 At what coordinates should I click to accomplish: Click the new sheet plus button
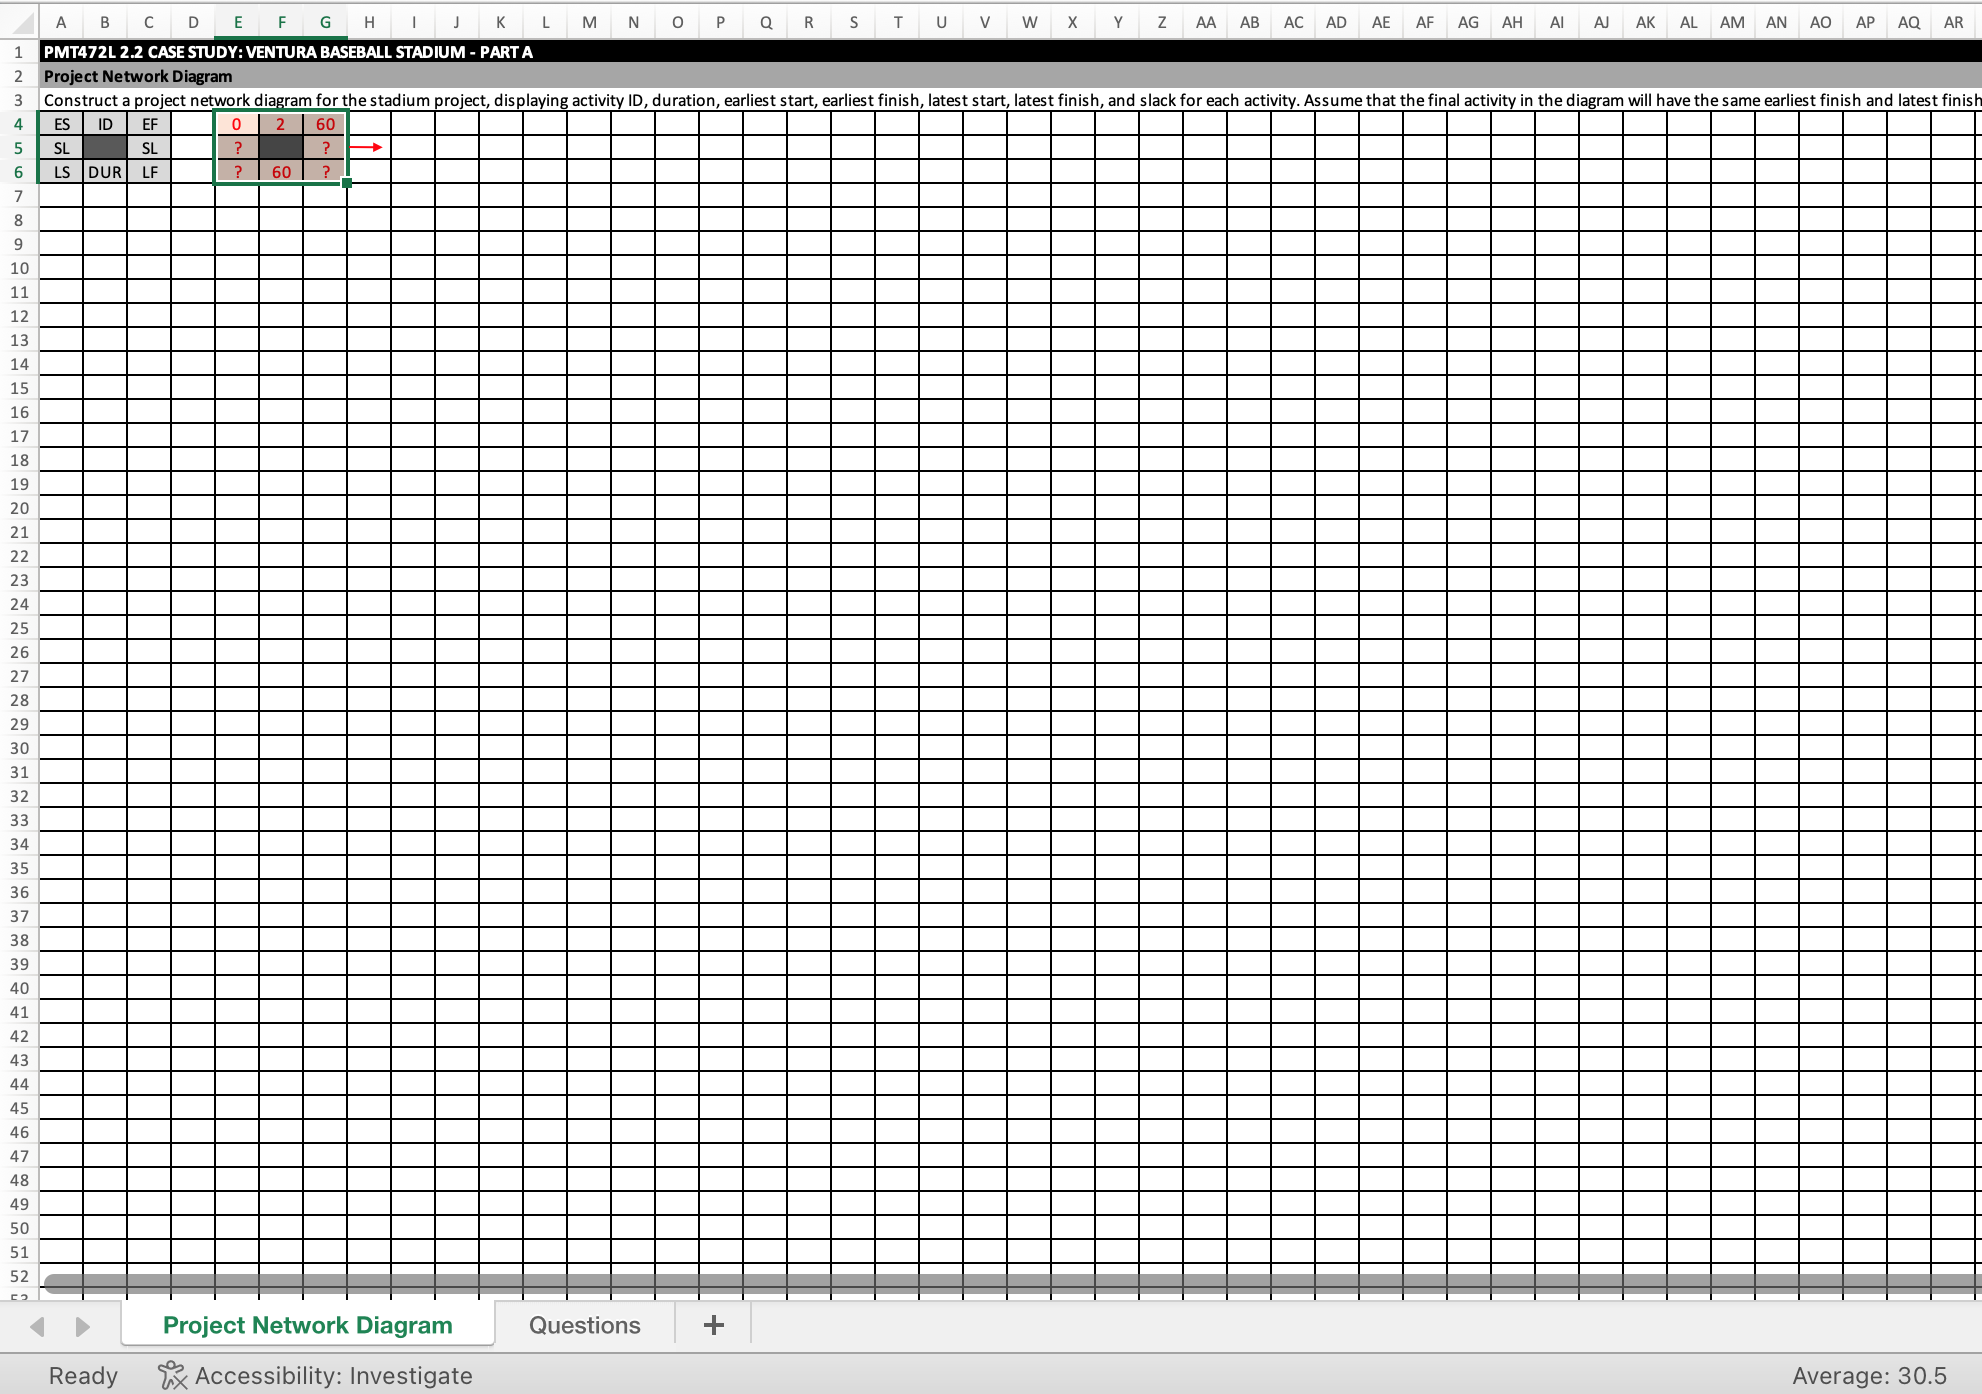point(712,1324)
